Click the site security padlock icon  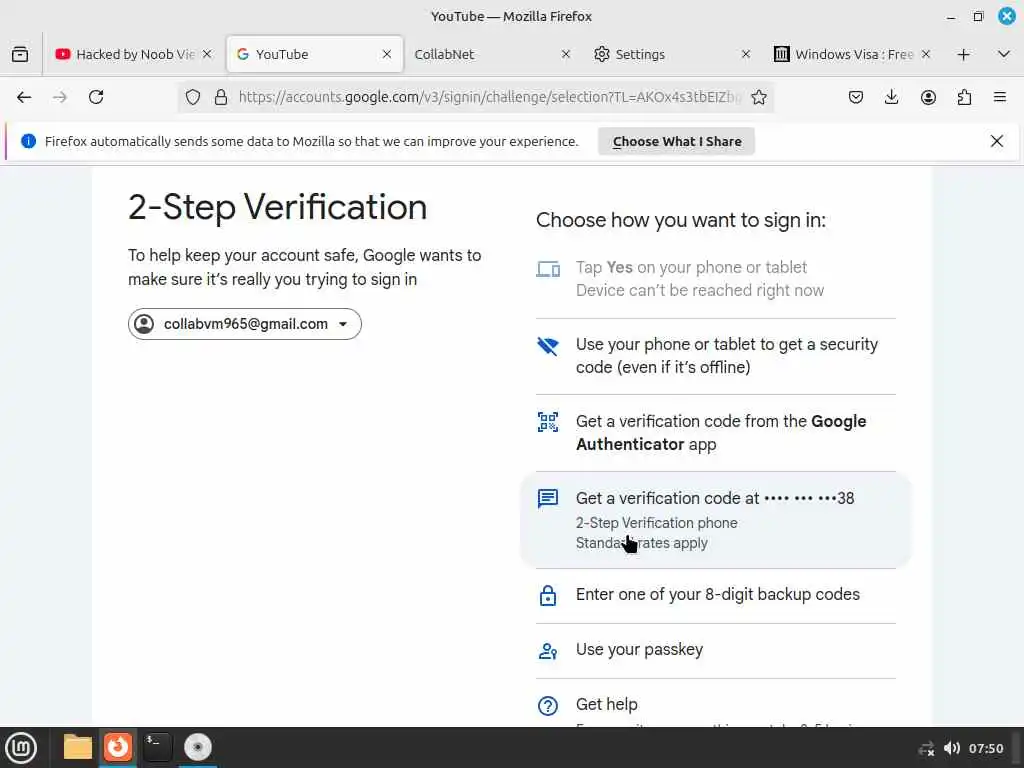pos(221,97)
